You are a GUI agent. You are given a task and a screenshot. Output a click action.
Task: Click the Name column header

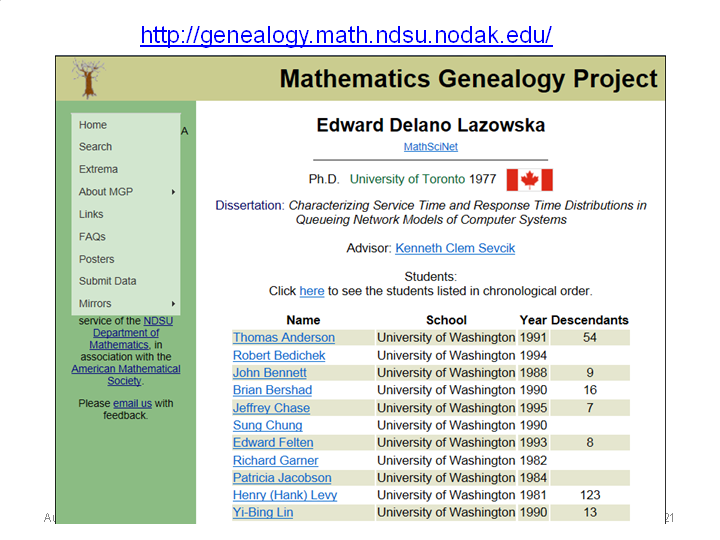[303, 320]
